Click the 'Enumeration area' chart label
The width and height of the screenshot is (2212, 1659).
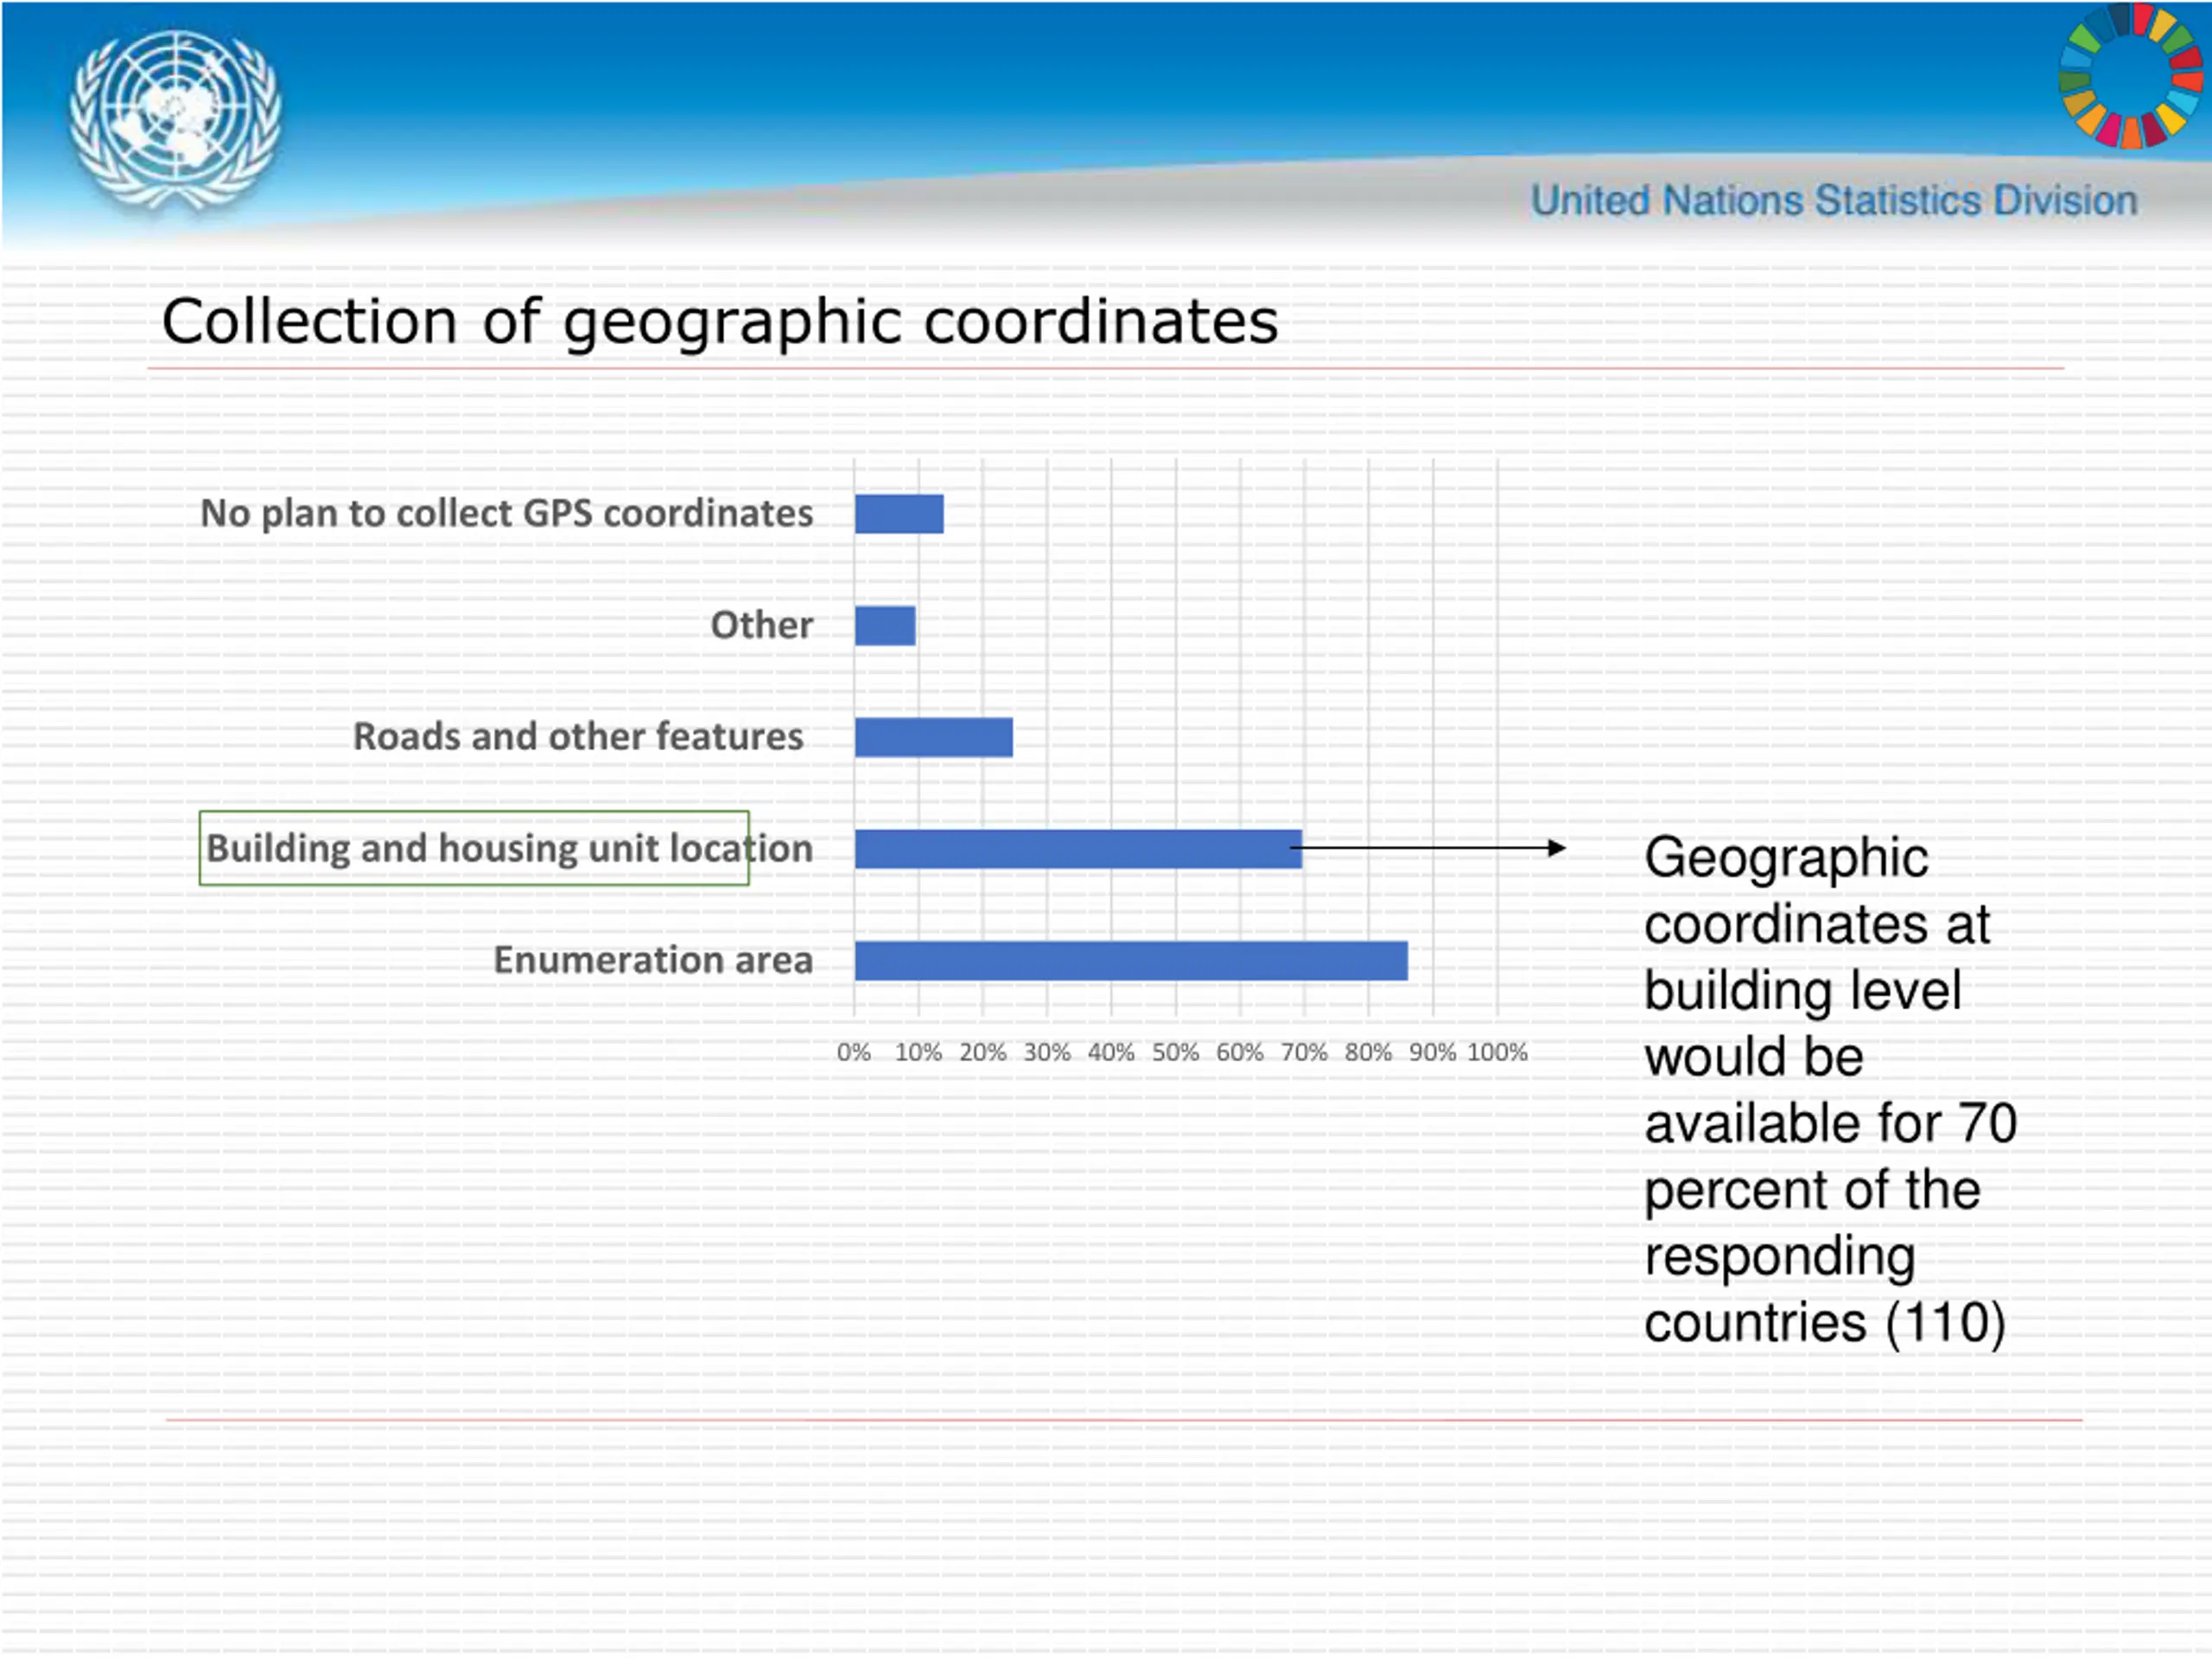[653, 960]
